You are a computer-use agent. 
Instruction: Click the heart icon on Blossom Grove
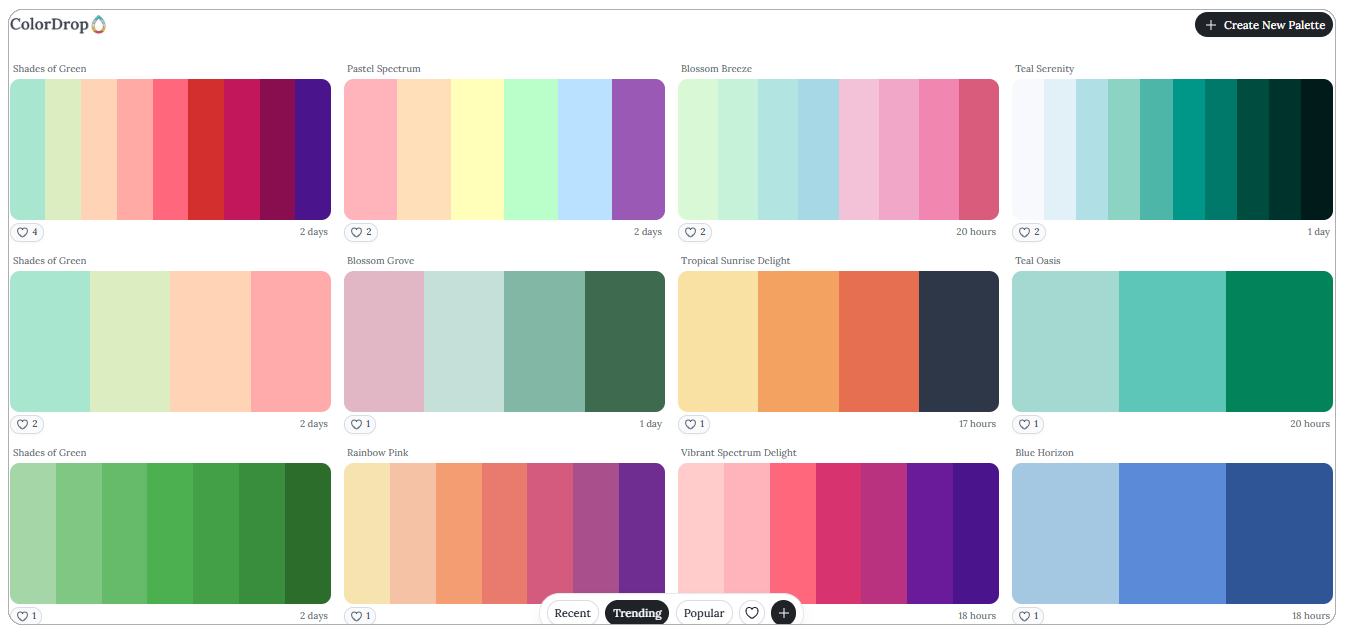(x=360, y=423)
